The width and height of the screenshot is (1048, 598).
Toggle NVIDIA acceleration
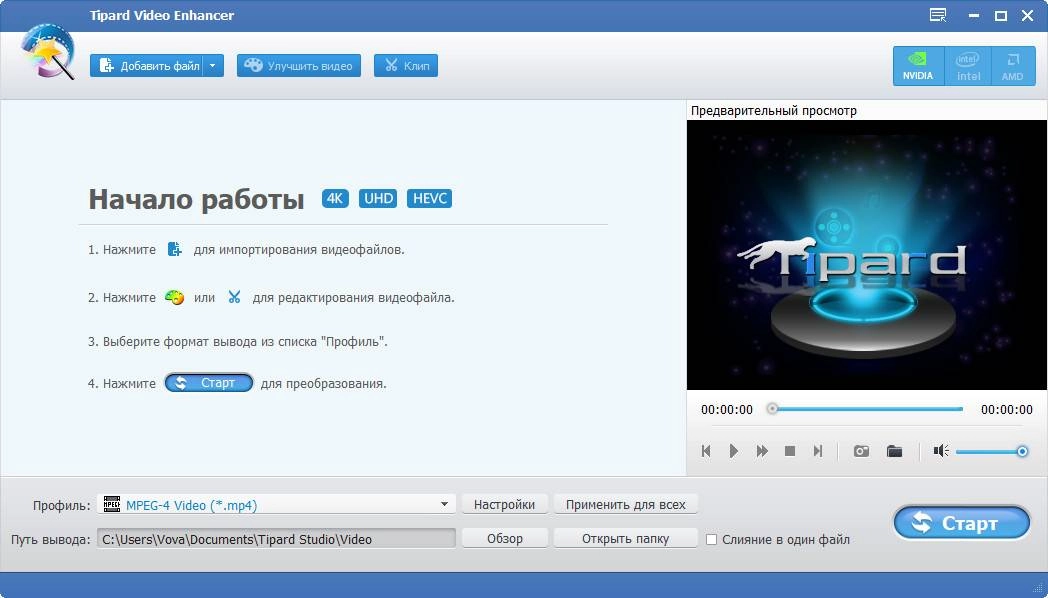click(918, 66)
